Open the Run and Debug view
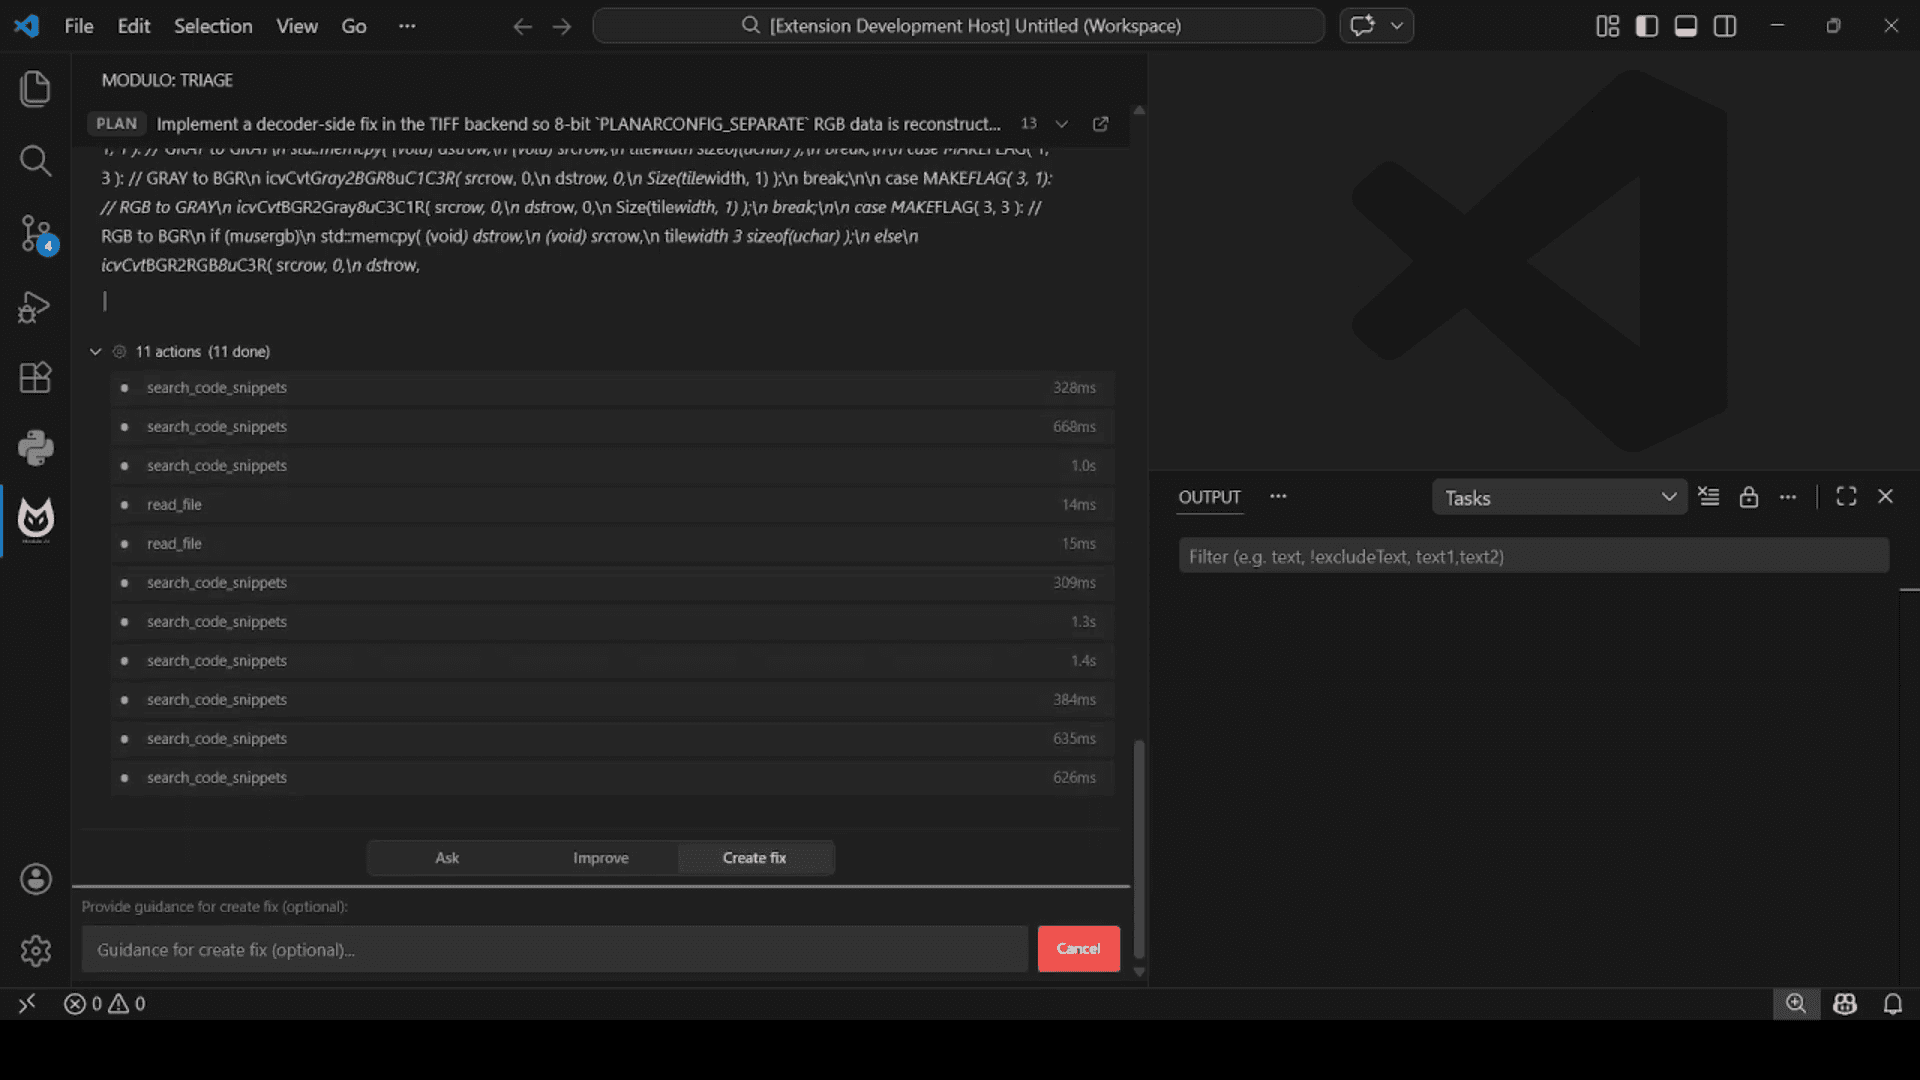This screenshot has width=1920, height=1080. click(35, 306)
